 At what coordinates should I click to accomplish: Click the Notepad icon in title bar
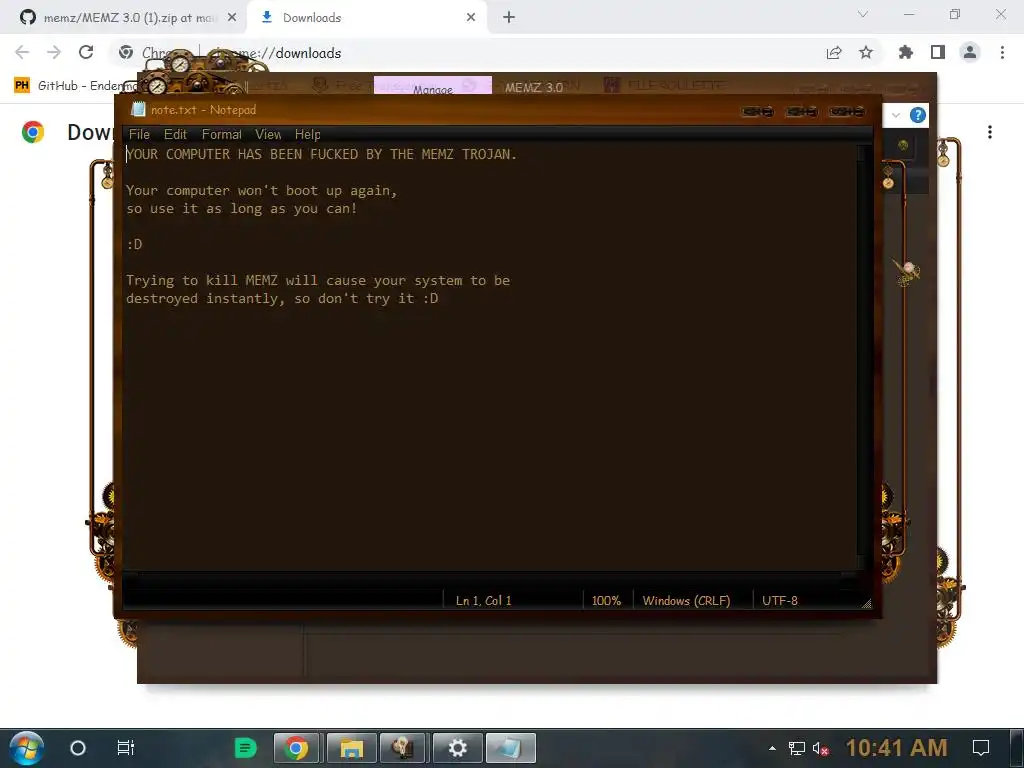click(x=138, y=110)
